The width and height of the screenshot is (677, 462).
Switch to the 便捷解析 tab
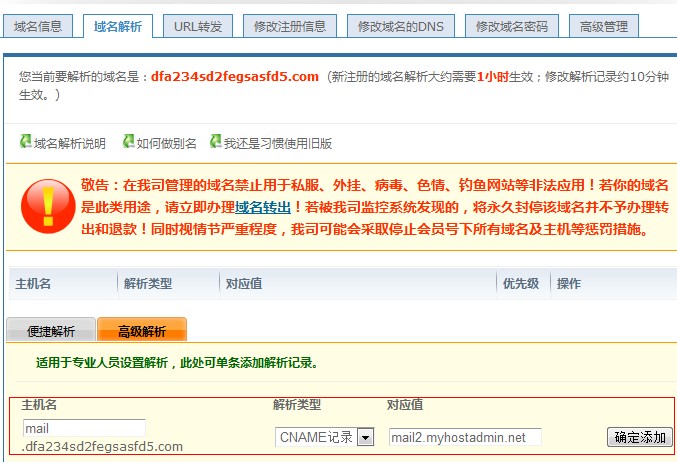pos(51,331)
